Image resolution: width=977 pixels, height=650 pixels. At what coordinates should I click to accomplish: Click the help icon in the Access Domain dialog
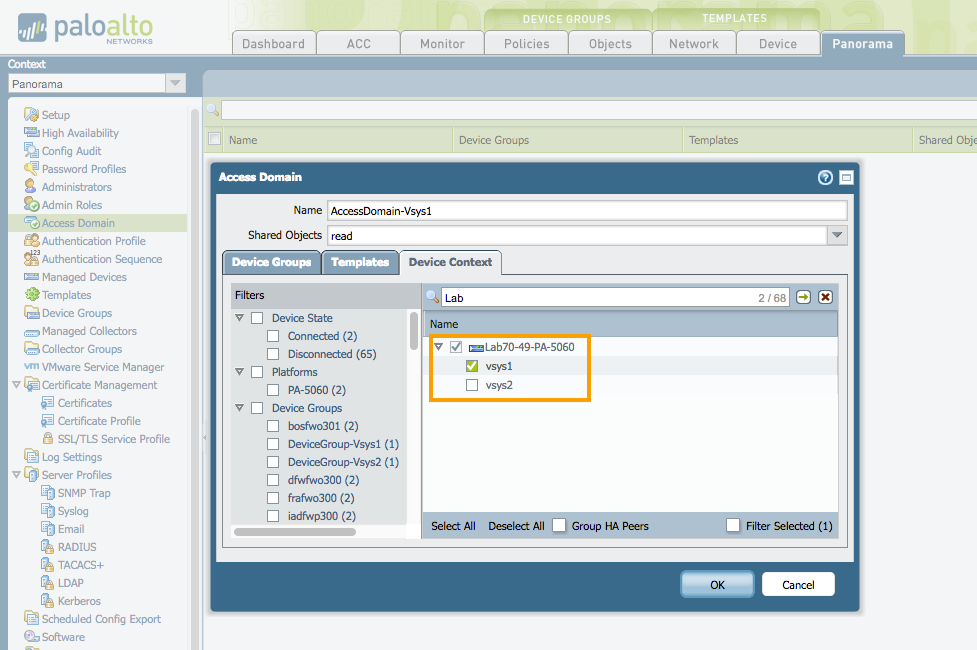click(x=824, y=177)
